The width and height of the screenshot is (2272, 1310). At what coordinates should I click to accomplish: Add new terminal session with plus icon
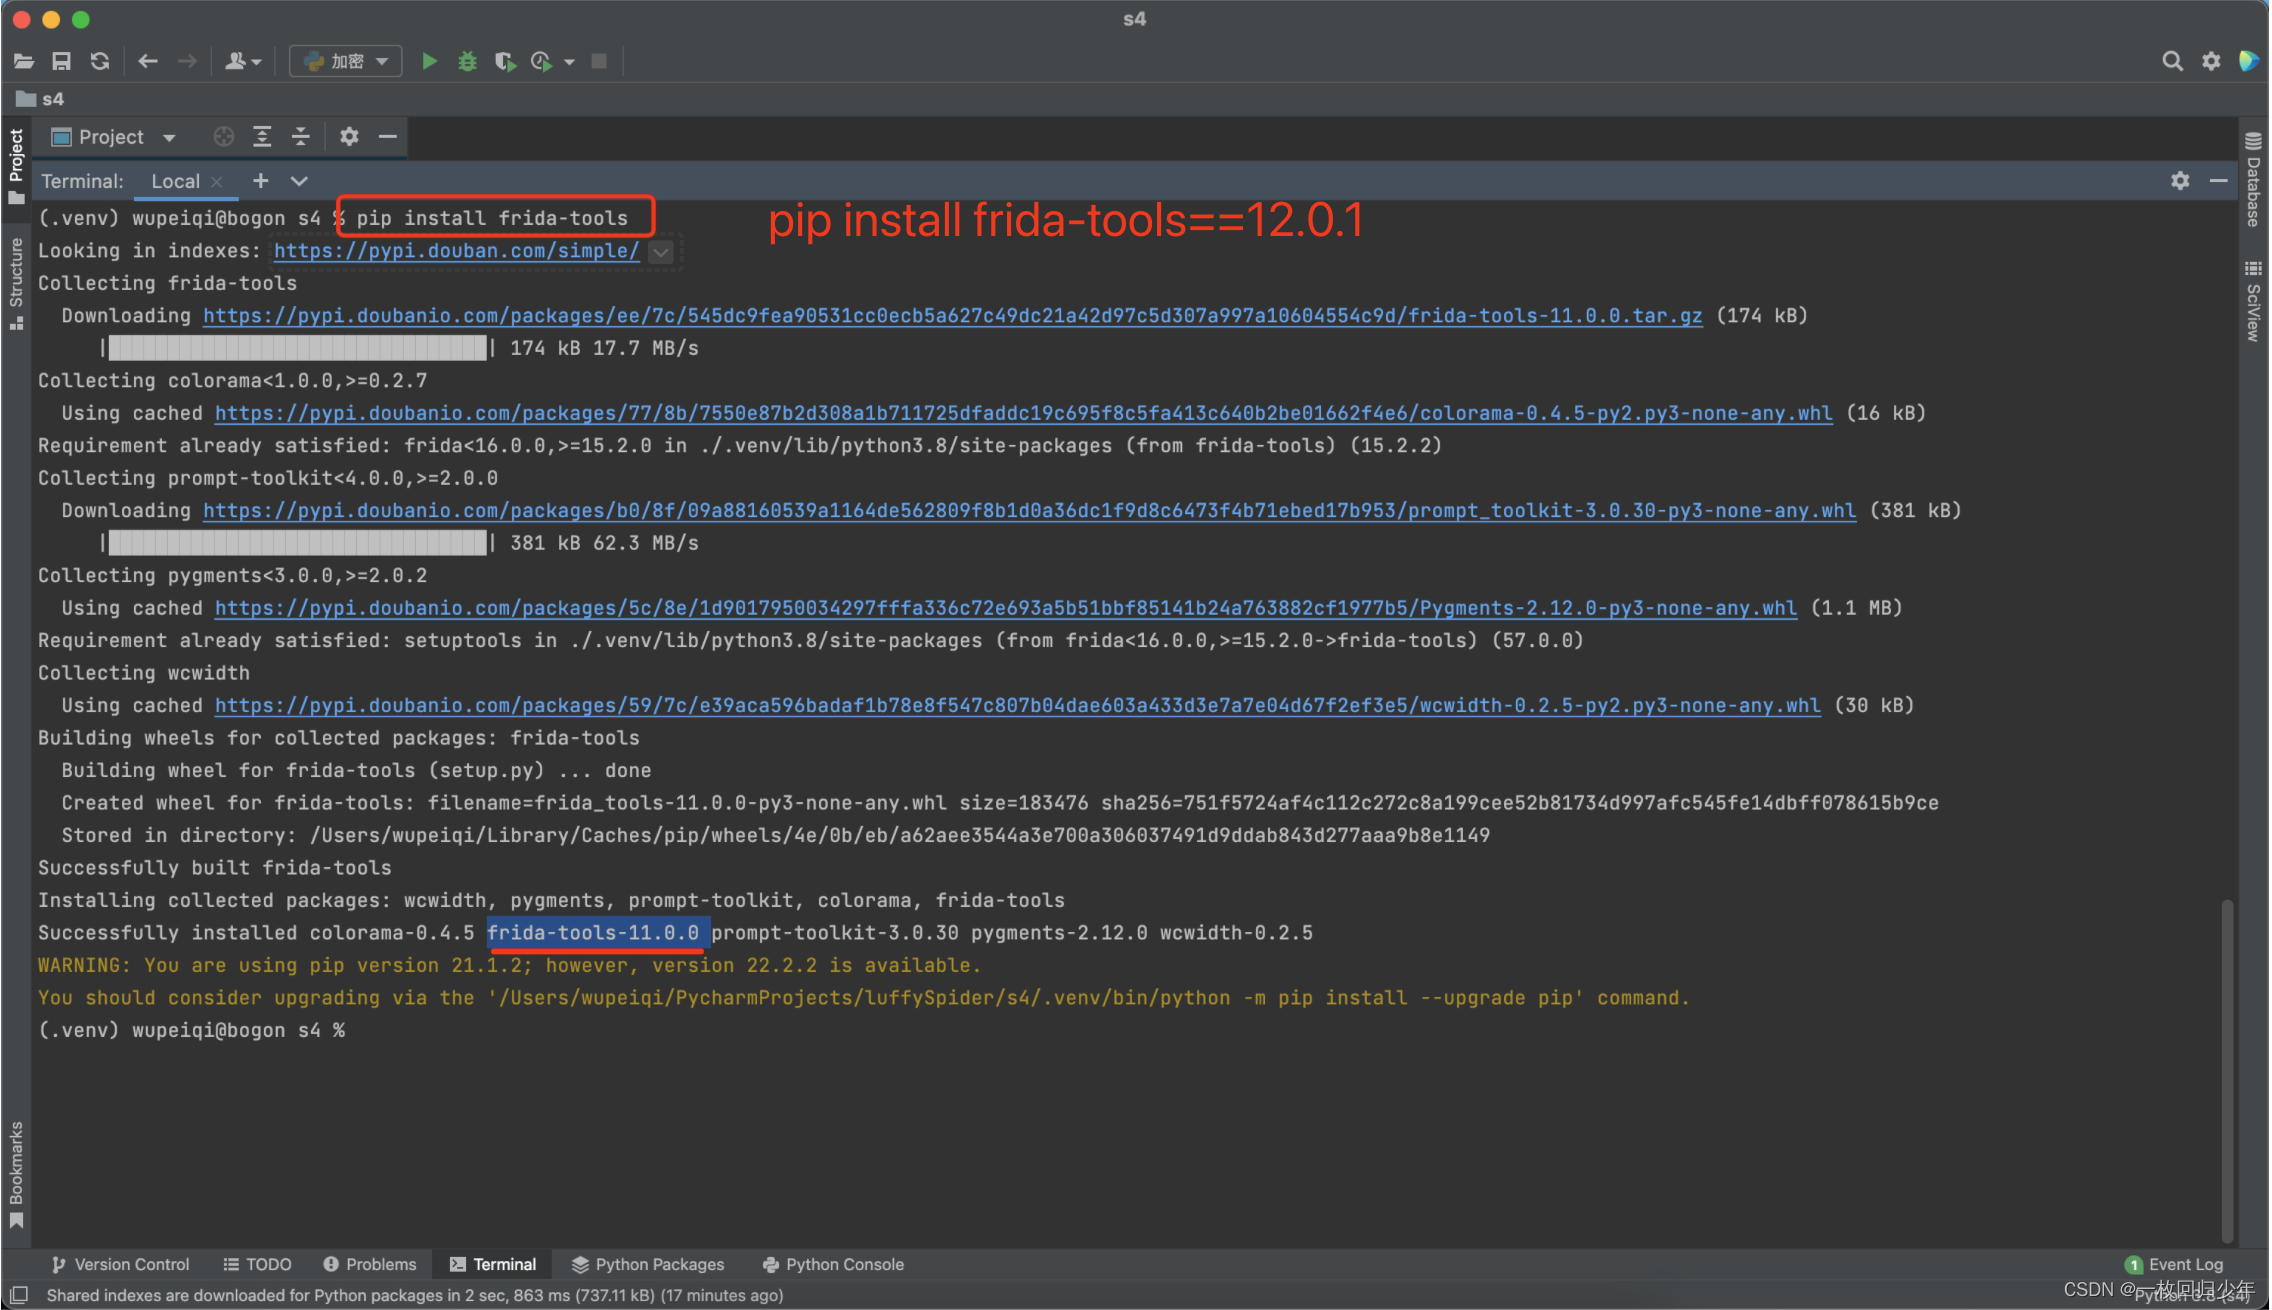click(260, 181)
